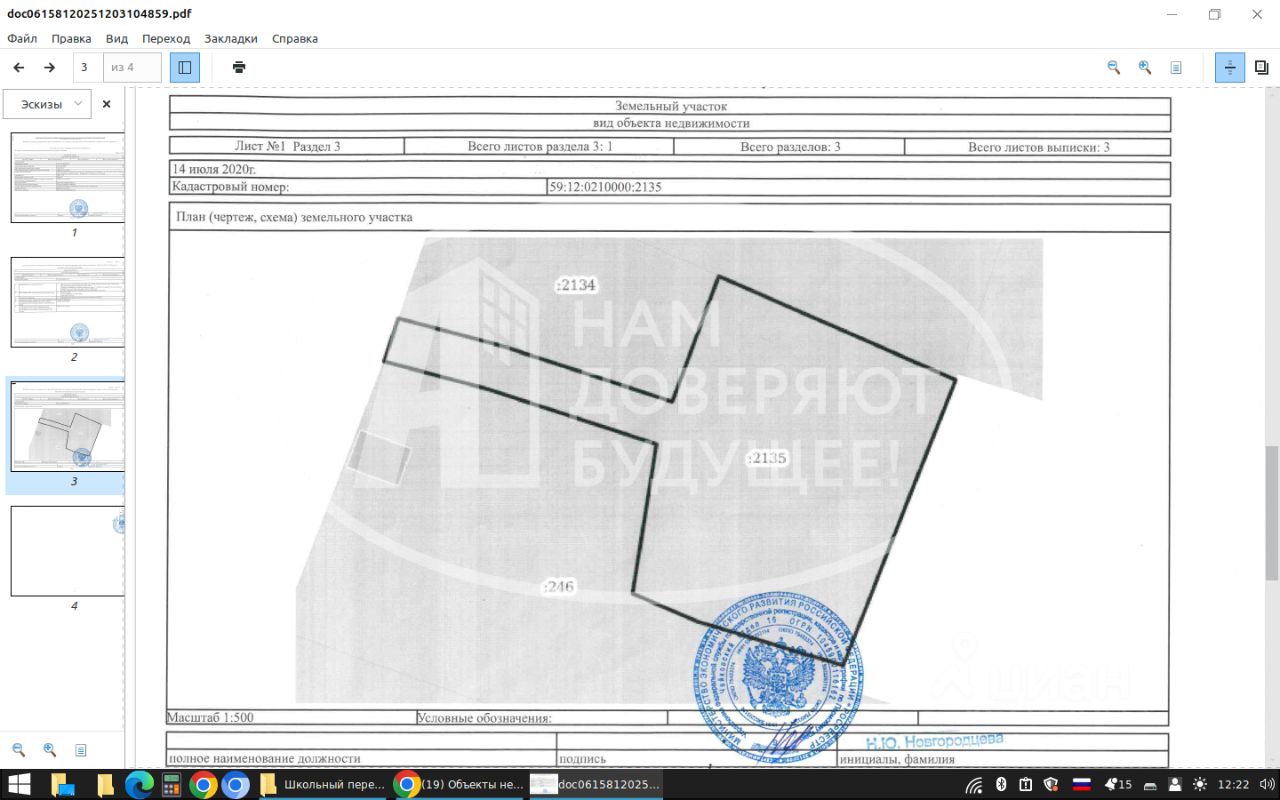Open the yellow folder icon beside File Explorer
Image resolution: width=1280 pixels, height=800 pixels.
(105, 784)
